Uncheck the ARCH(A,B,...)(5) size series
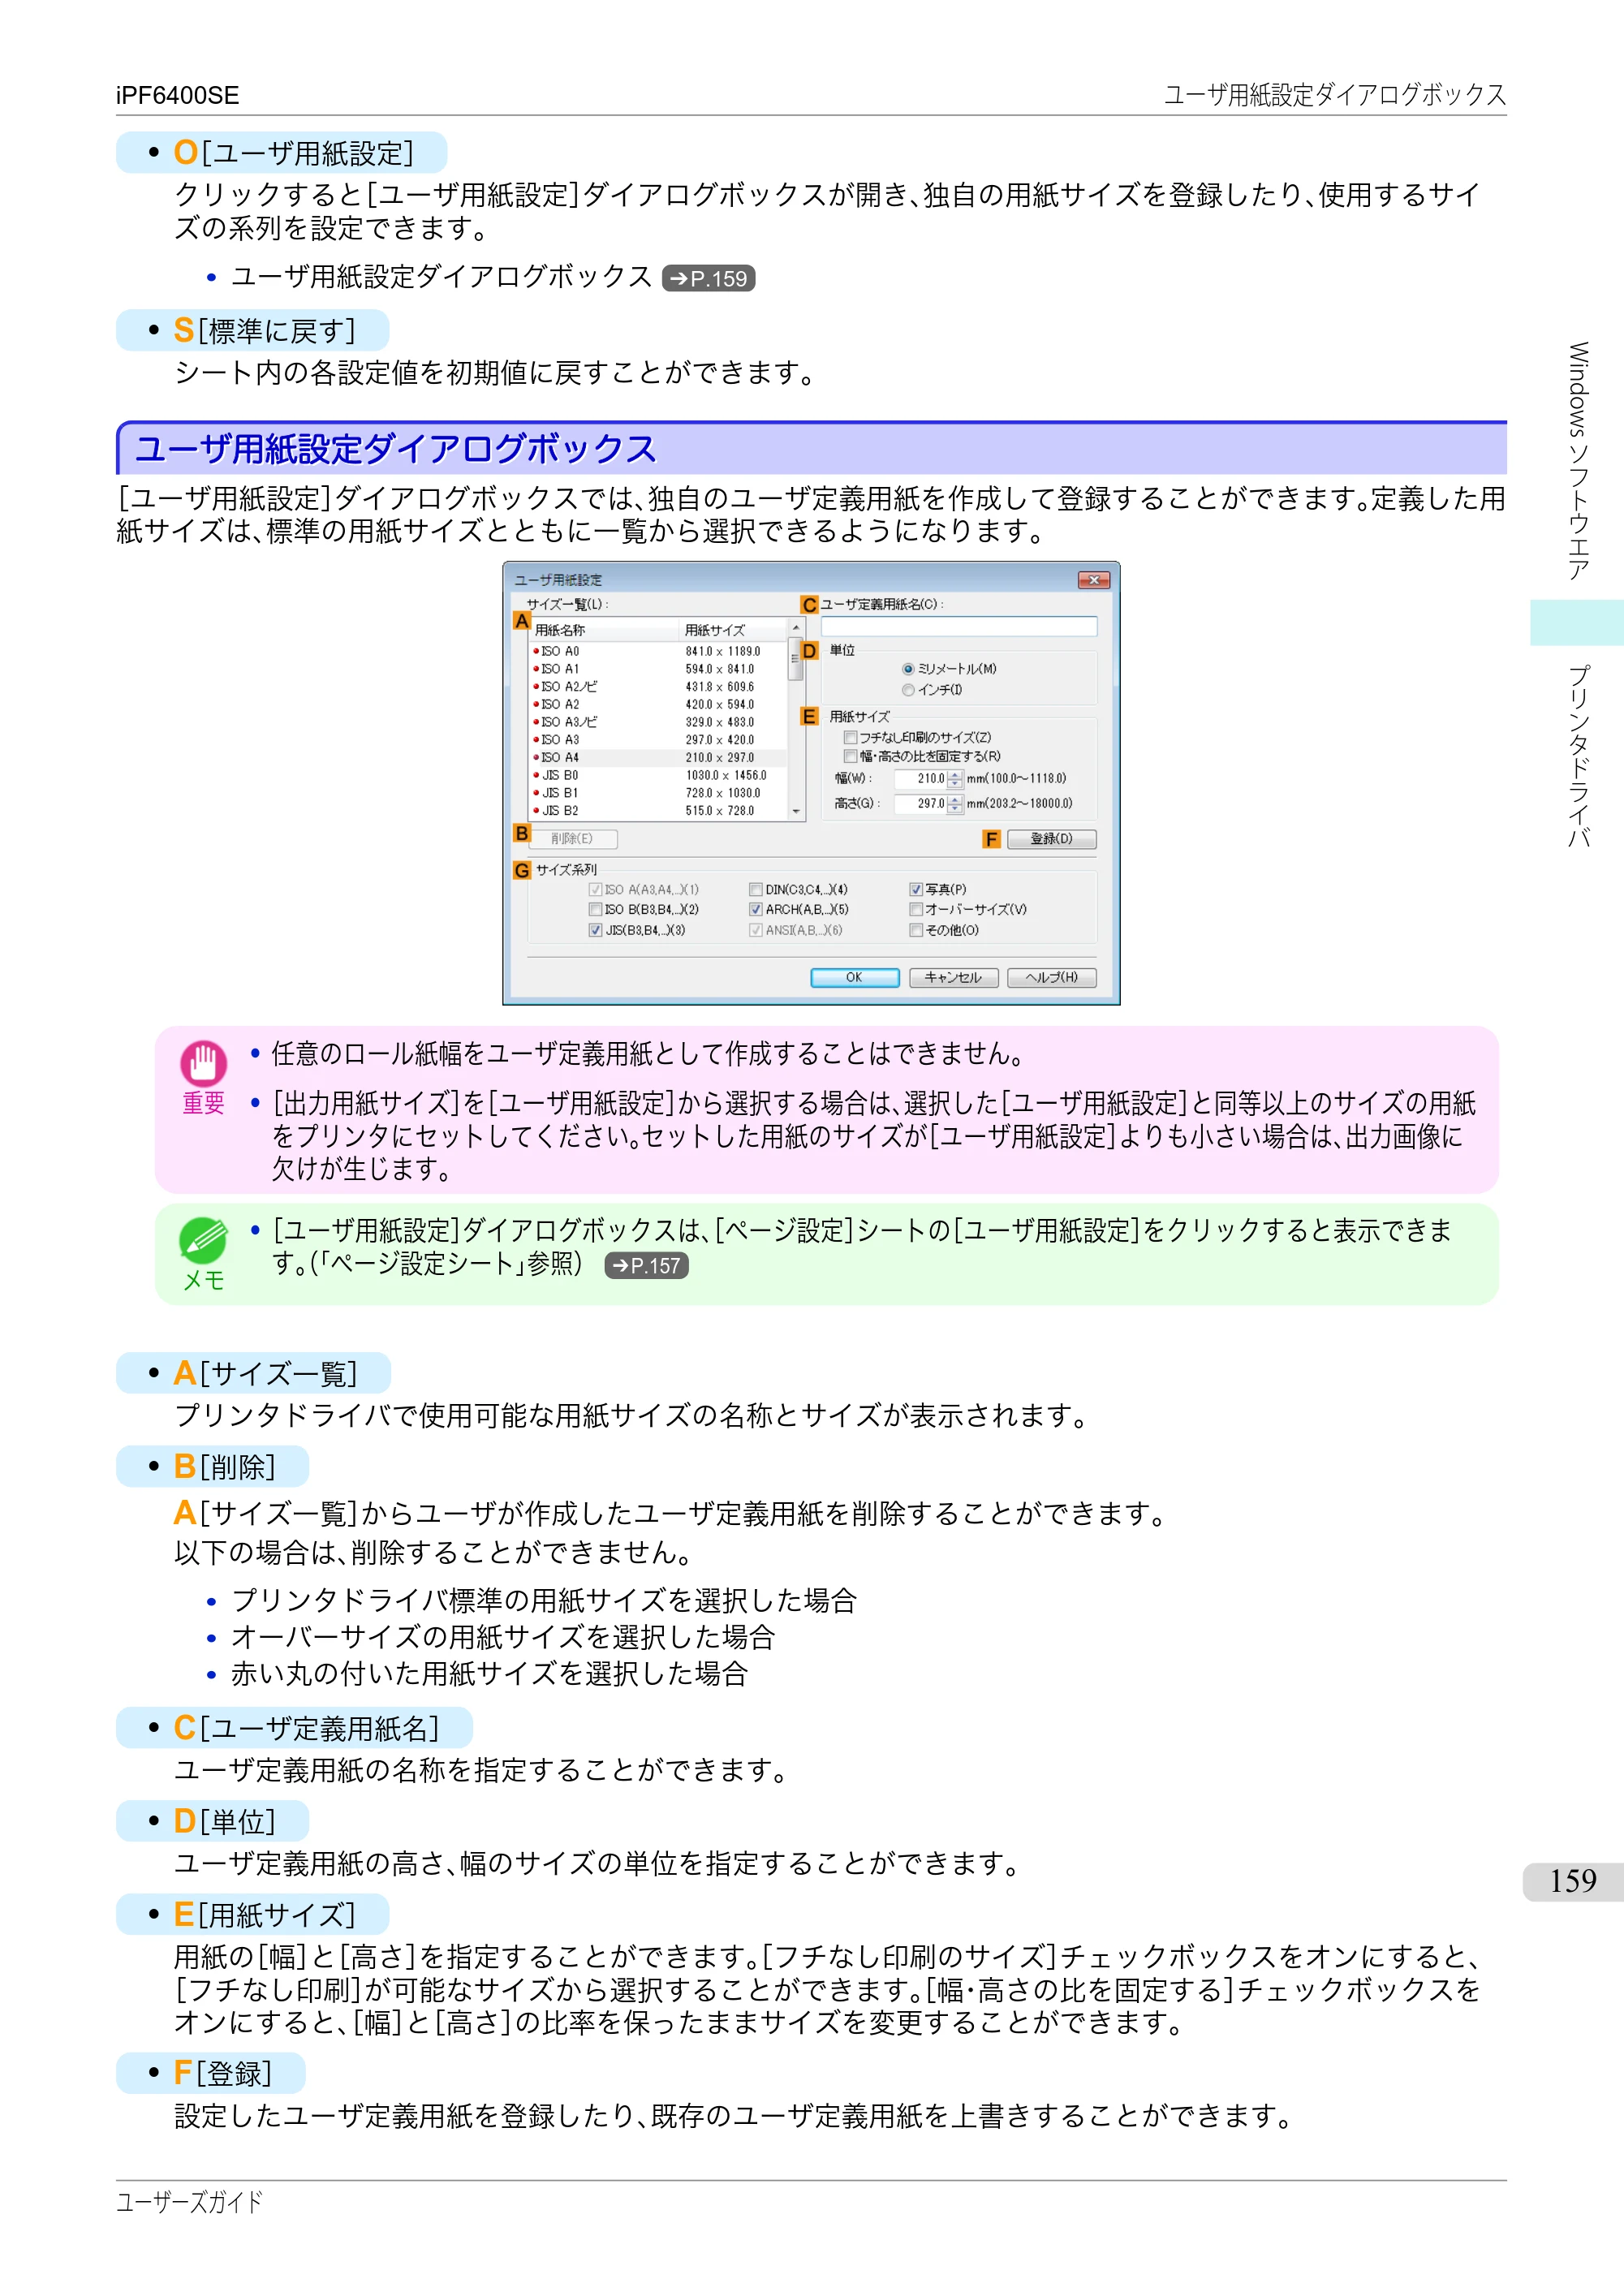This screenshot has height=2296, width=1624. click(756, 910)
